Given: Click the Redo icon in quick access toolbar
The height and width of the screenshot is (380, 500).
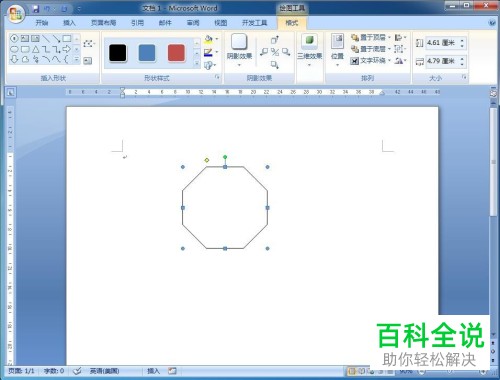Looking at the screenshot, I should 64,9.
